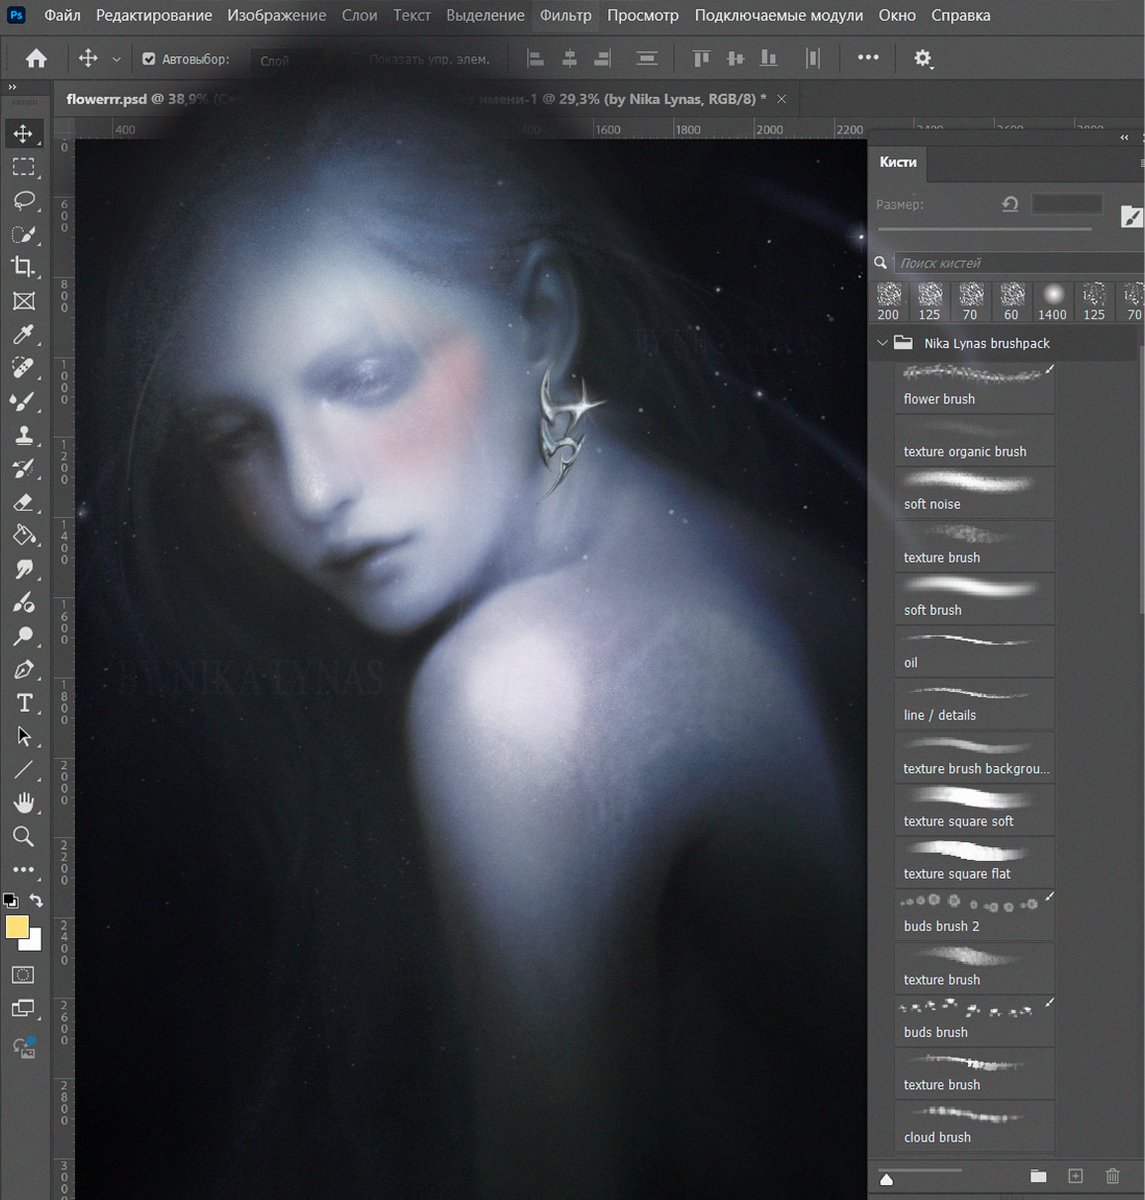The image size is (1145, 1200).
Task: Select the Hand tool
Action: [x=23, y=803]
